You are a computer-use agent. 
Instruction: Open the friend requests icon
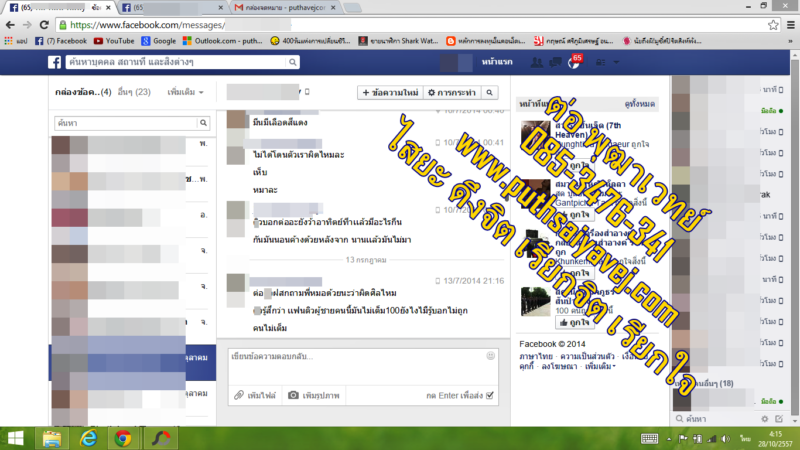[x=536, y=62]
